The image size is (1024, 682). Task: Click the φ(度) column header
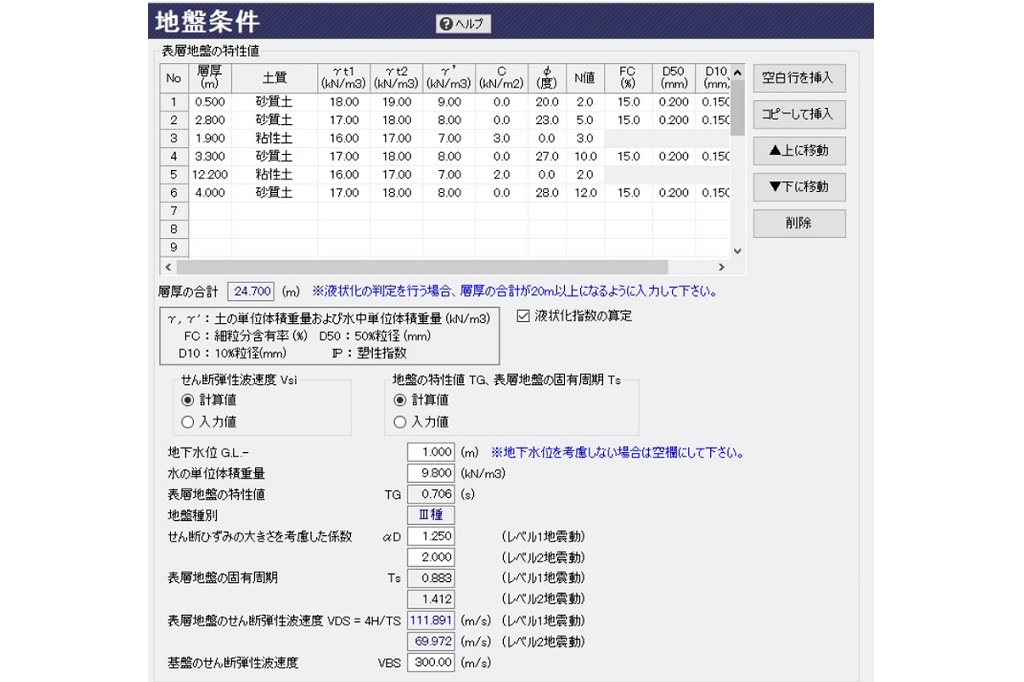[x=547, y=78]
